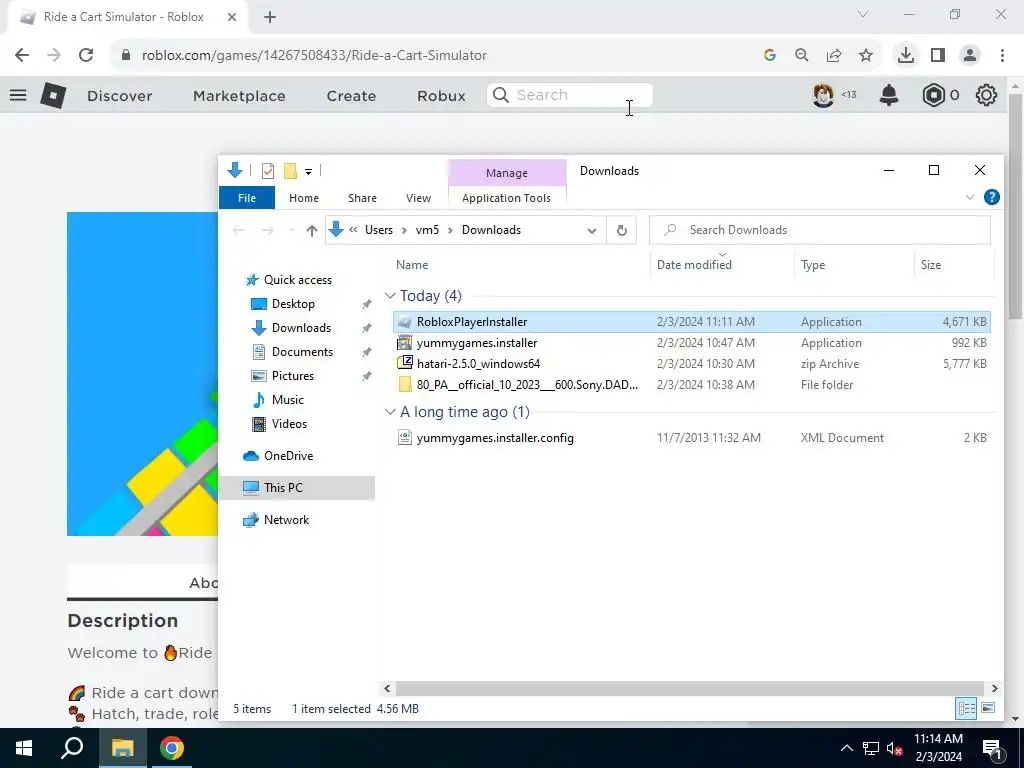Reload the Roblox page
Screen dimensions: 1024x768
pyautogui.click(x=86, y=55)
